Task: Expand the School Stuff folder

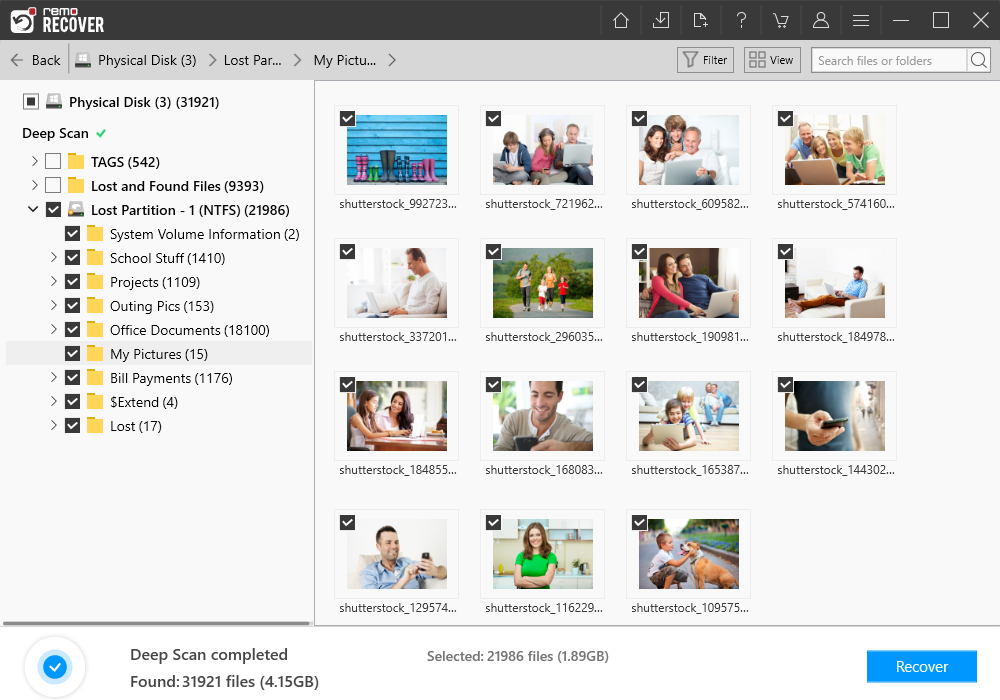Action: click(x=54, y=258)
